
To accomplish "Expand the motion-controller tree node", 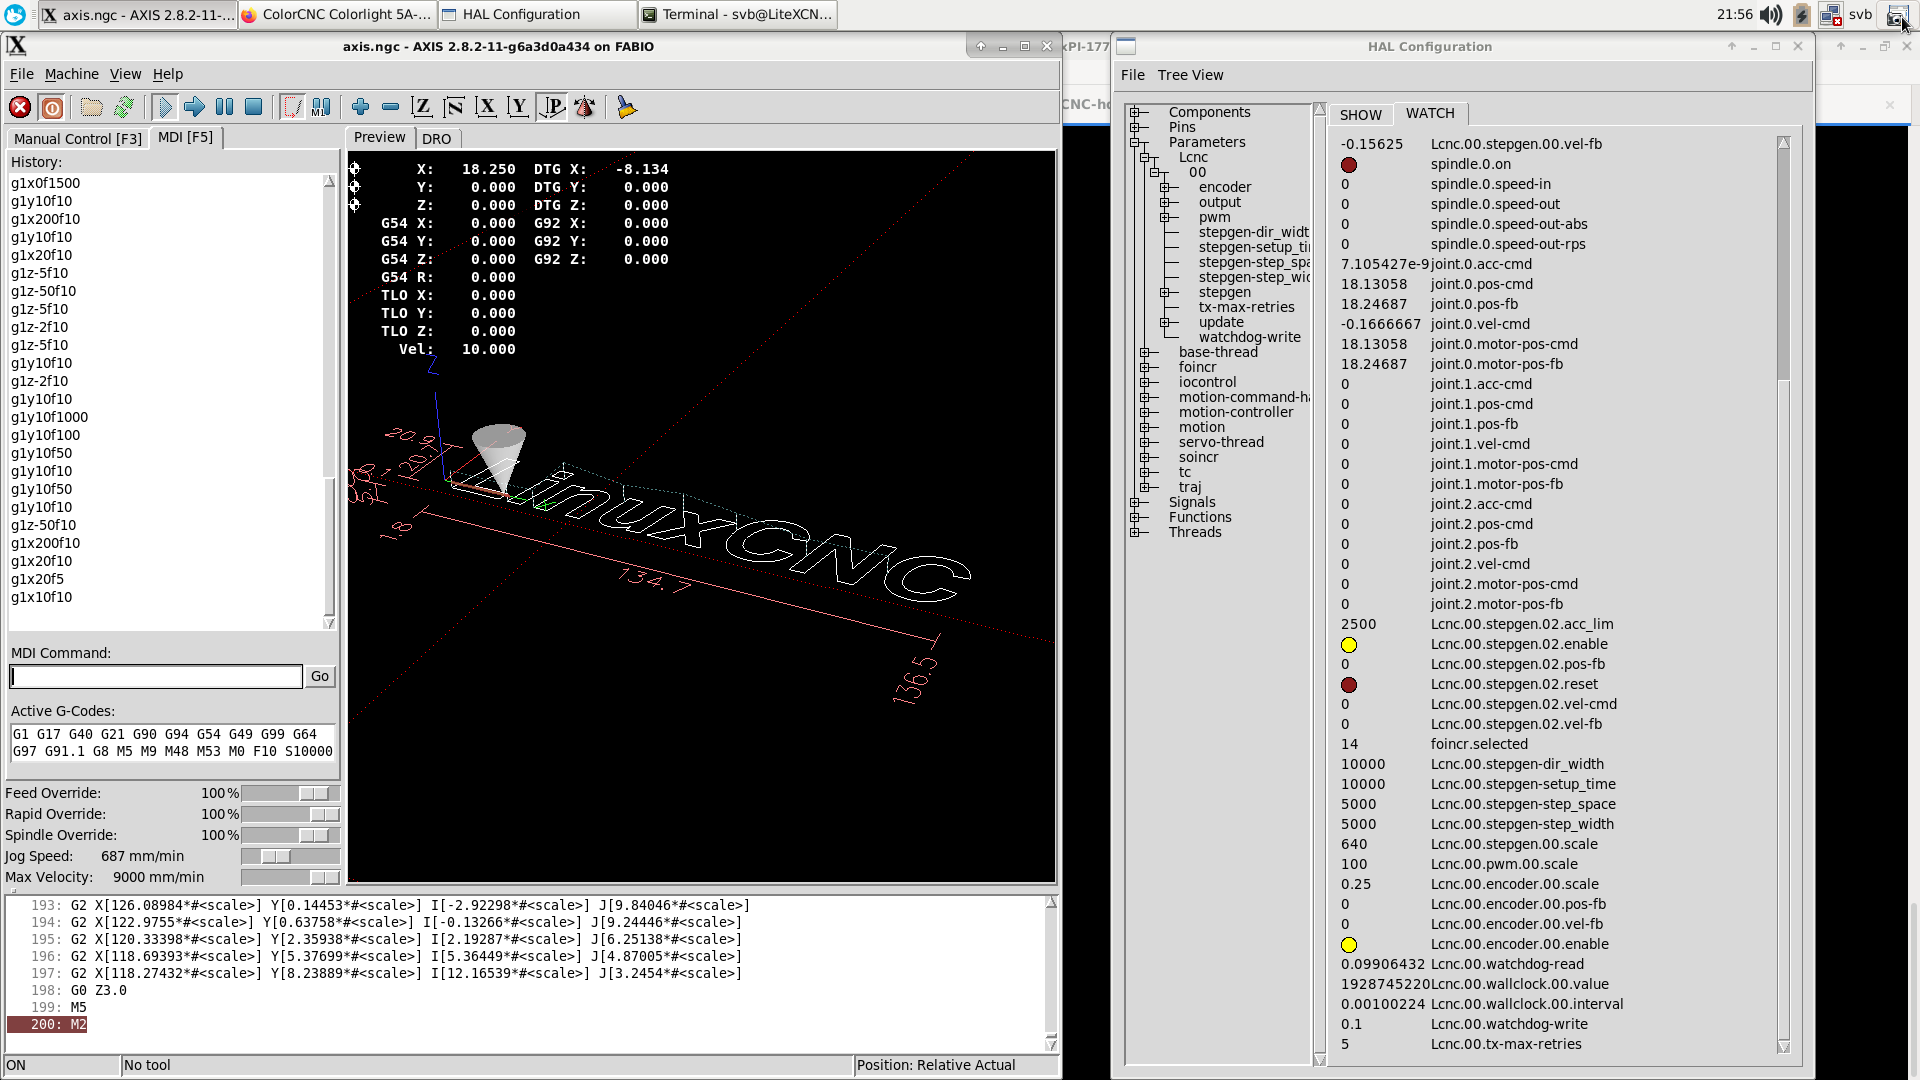I will (1145, 412).
